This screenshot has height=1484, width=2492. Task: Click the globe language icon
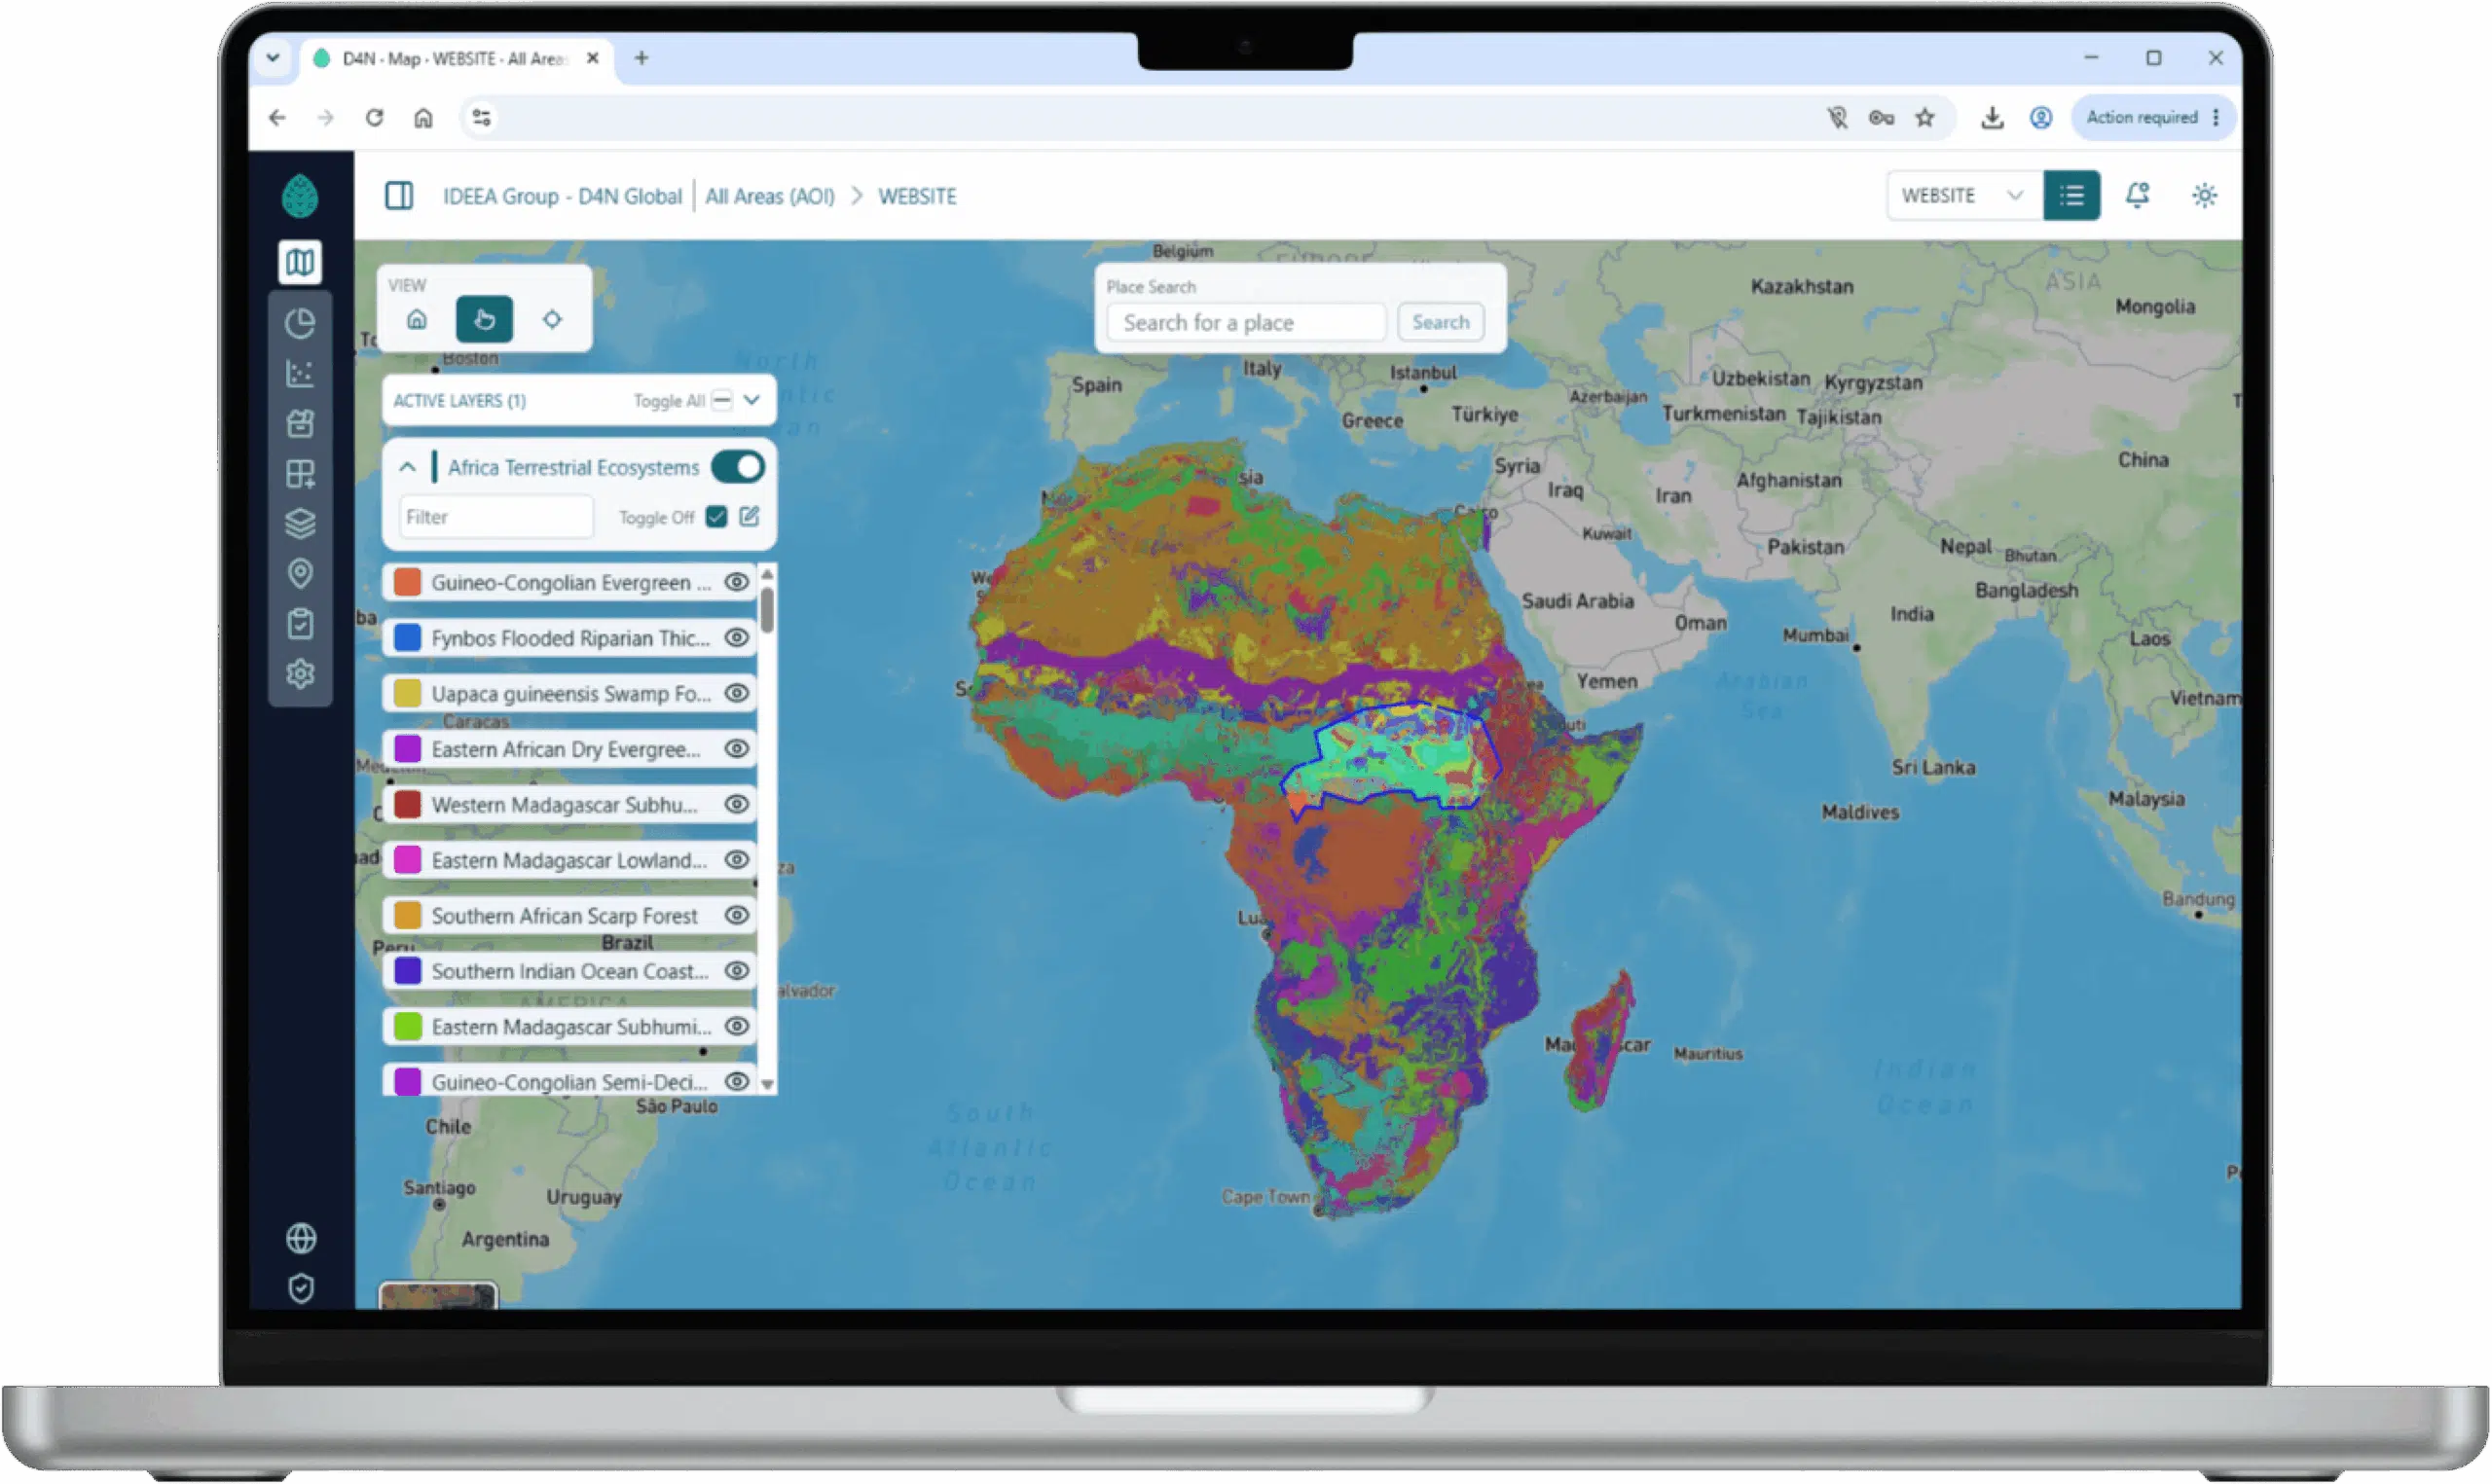pyautogui.click(x=301, y=1239)
